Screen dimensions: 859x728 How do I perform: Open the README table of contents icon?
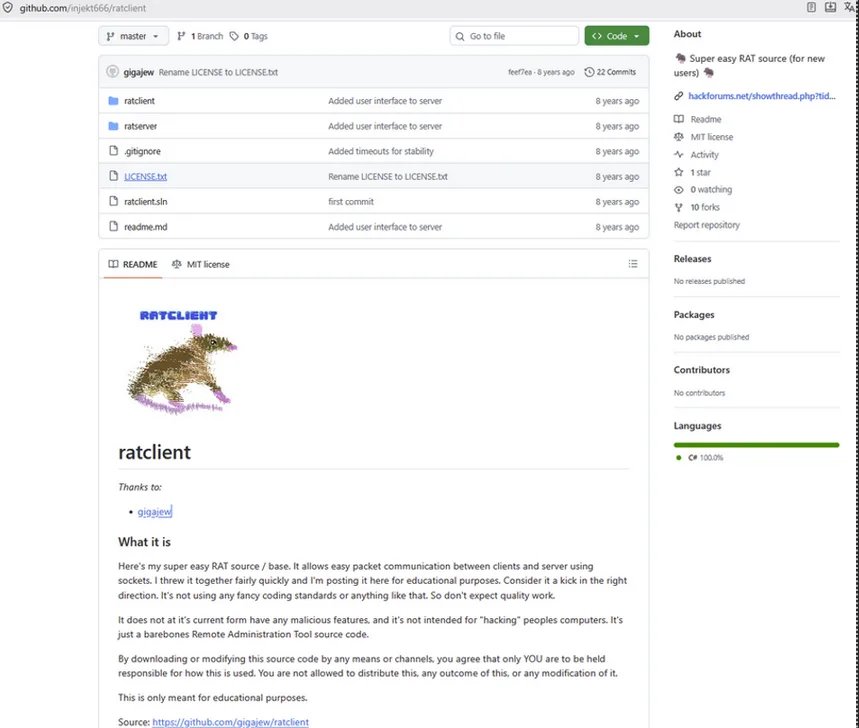633,263
